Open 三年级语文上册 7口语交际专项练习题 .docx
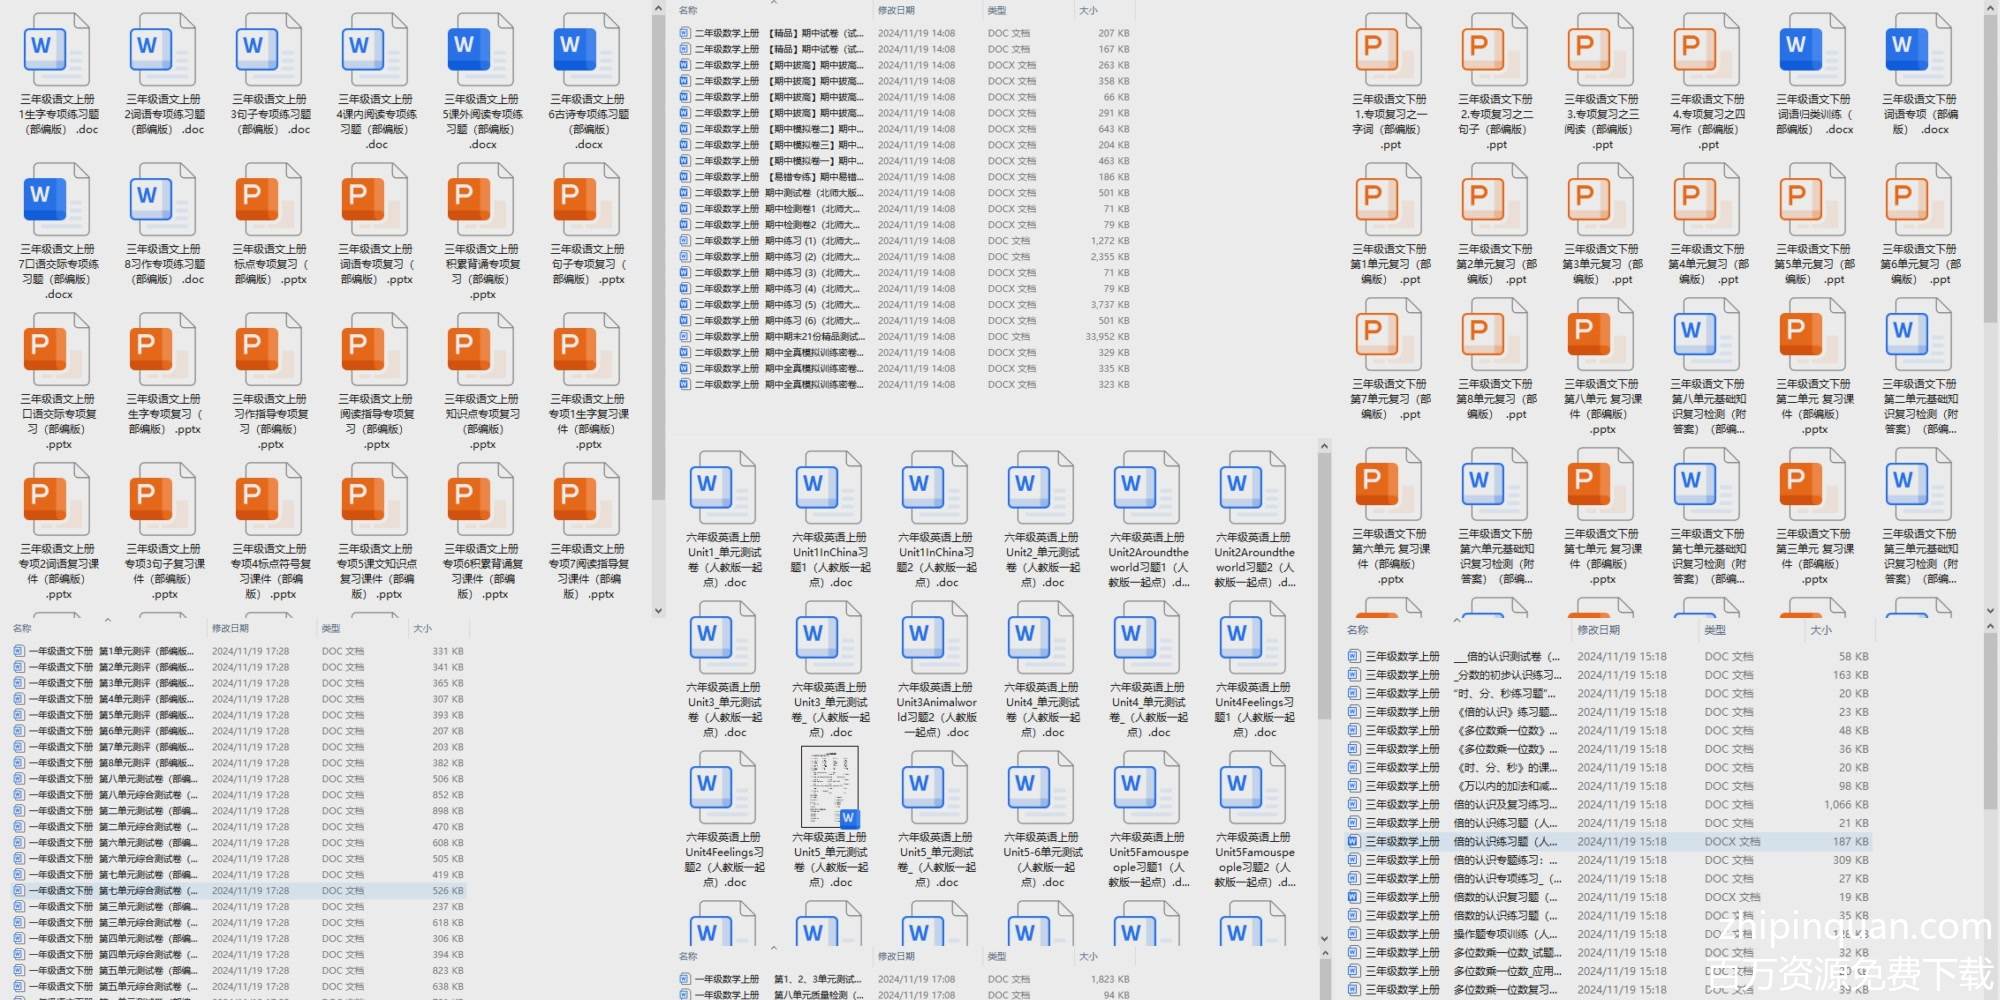2000x1000 pixels. tap(59, 232)
